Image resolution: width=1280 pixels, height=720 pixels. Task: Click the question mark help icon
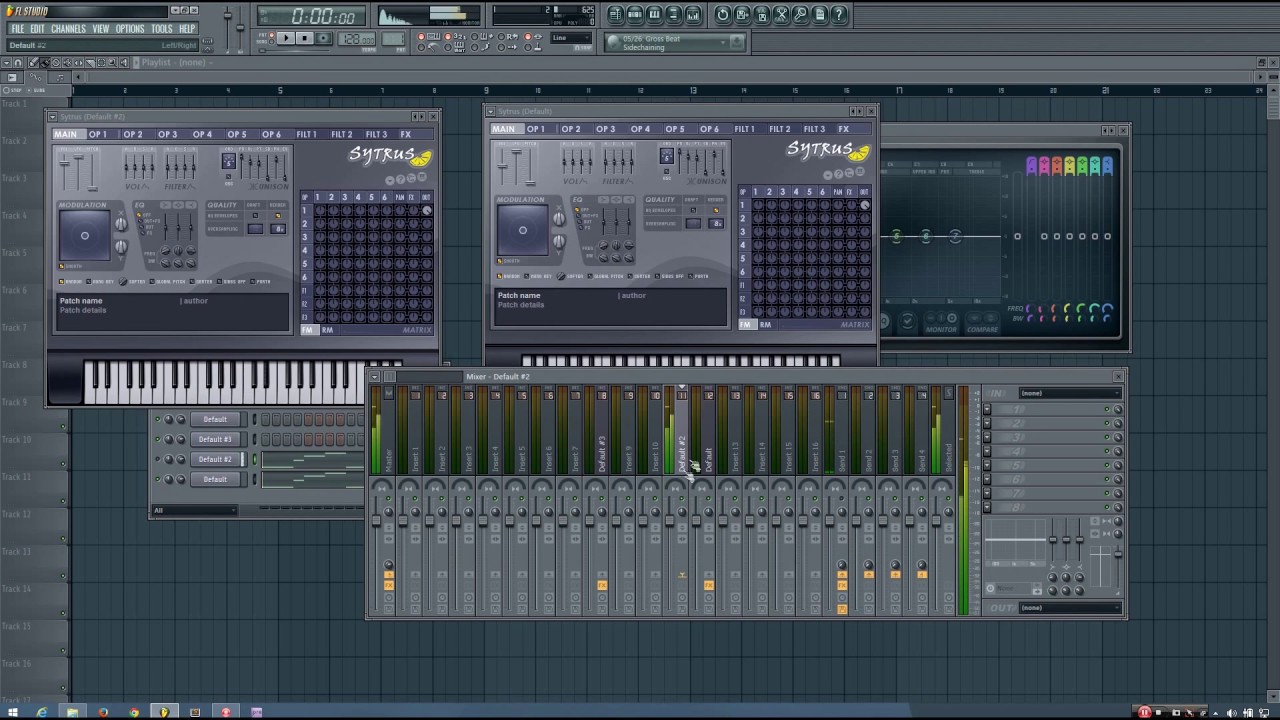(x=839, y=14)
